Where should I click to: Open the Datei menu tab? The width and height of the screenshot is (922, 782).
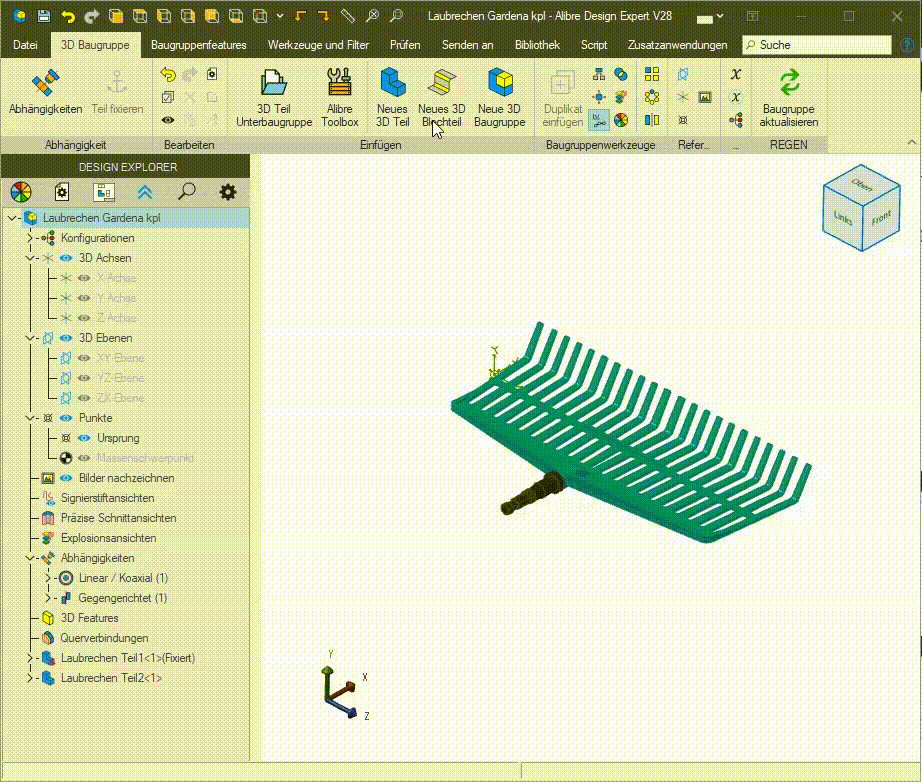[x=25, y=45]
